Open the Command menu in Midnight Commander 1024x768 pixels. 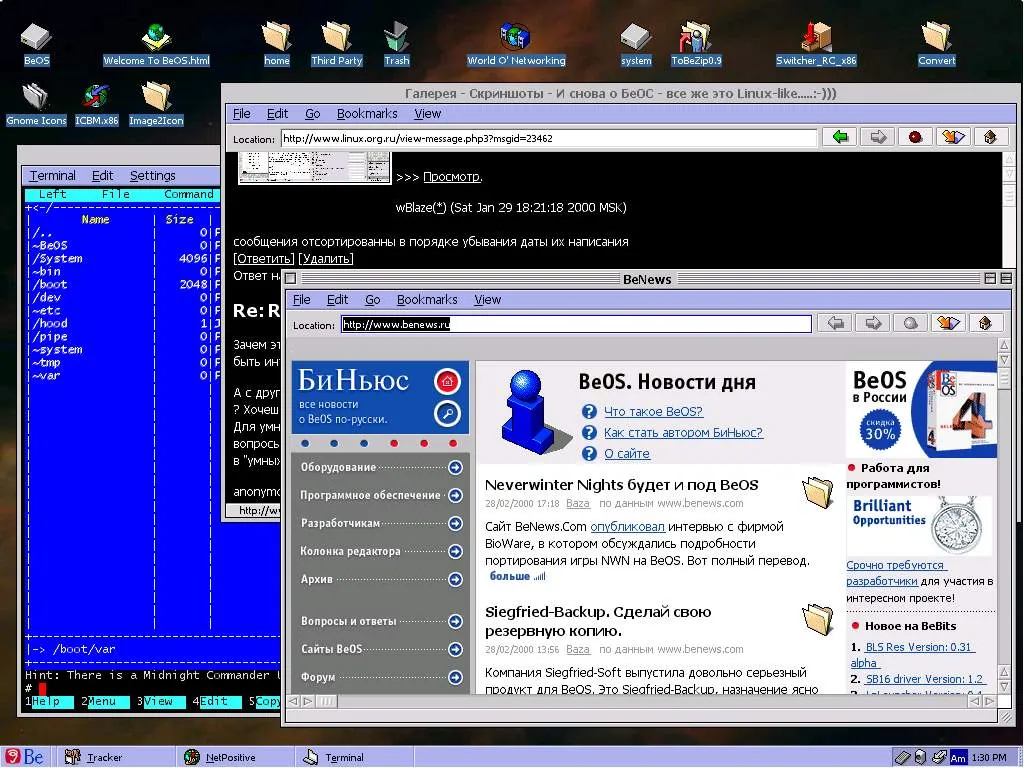189,194
